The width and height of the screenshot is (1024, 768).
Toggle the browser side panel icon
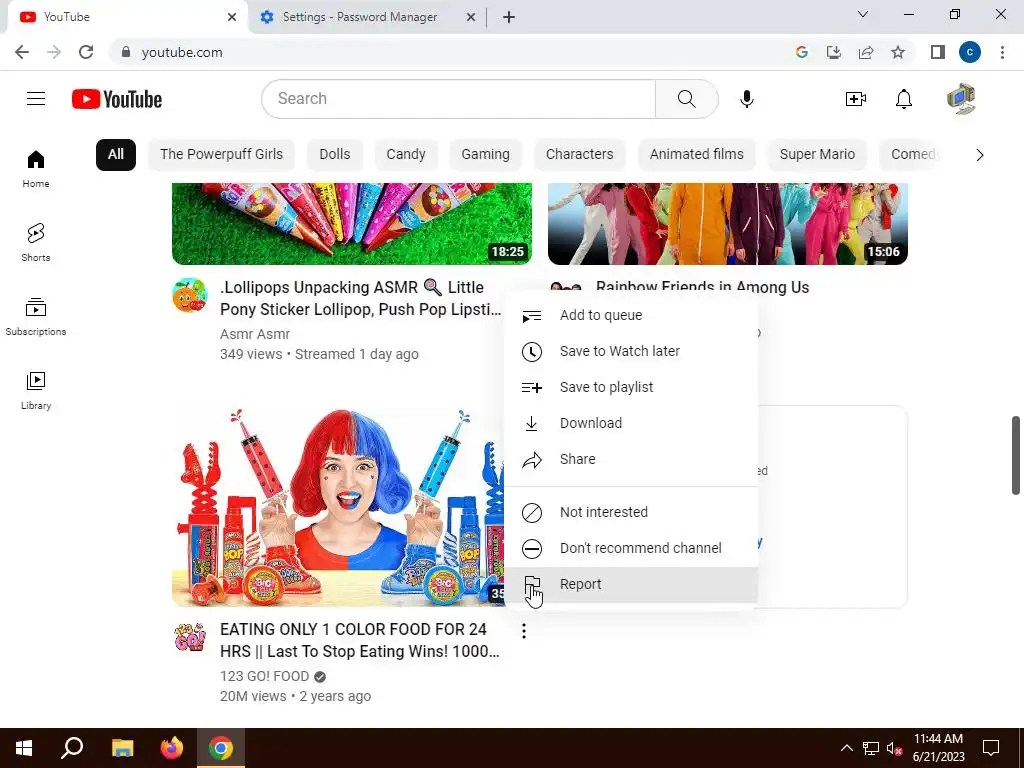(938, 52)
